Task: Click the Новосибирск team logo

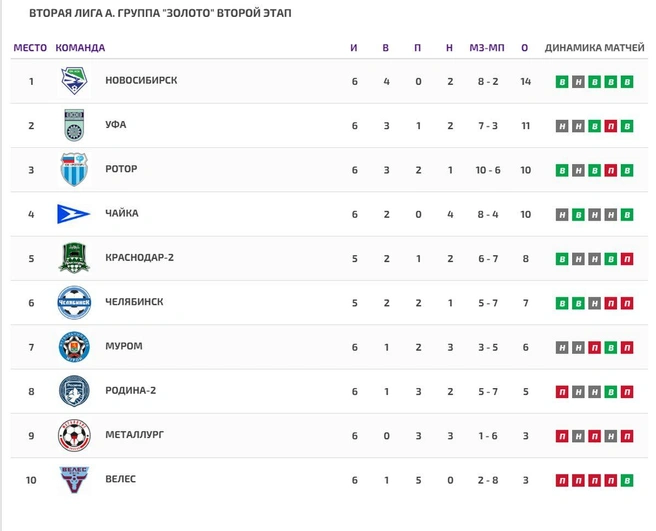Action: click(x=74, y=81)
